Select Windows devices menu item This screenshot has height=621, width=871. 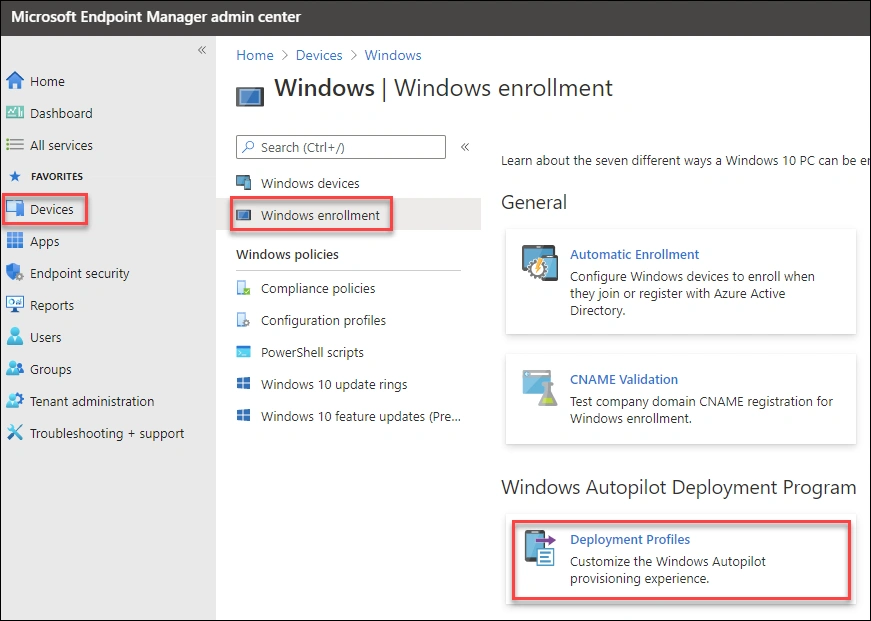coord(310,183)
